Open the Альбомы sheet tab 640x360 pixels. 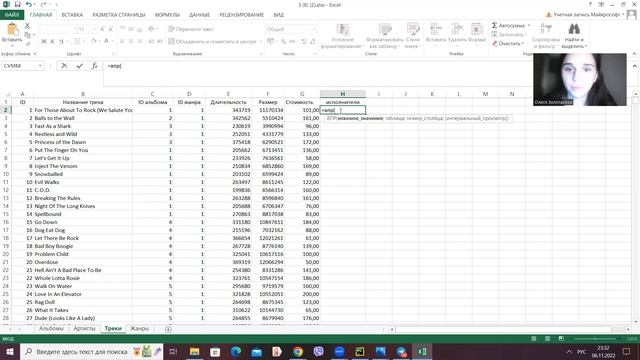[51, 329]
